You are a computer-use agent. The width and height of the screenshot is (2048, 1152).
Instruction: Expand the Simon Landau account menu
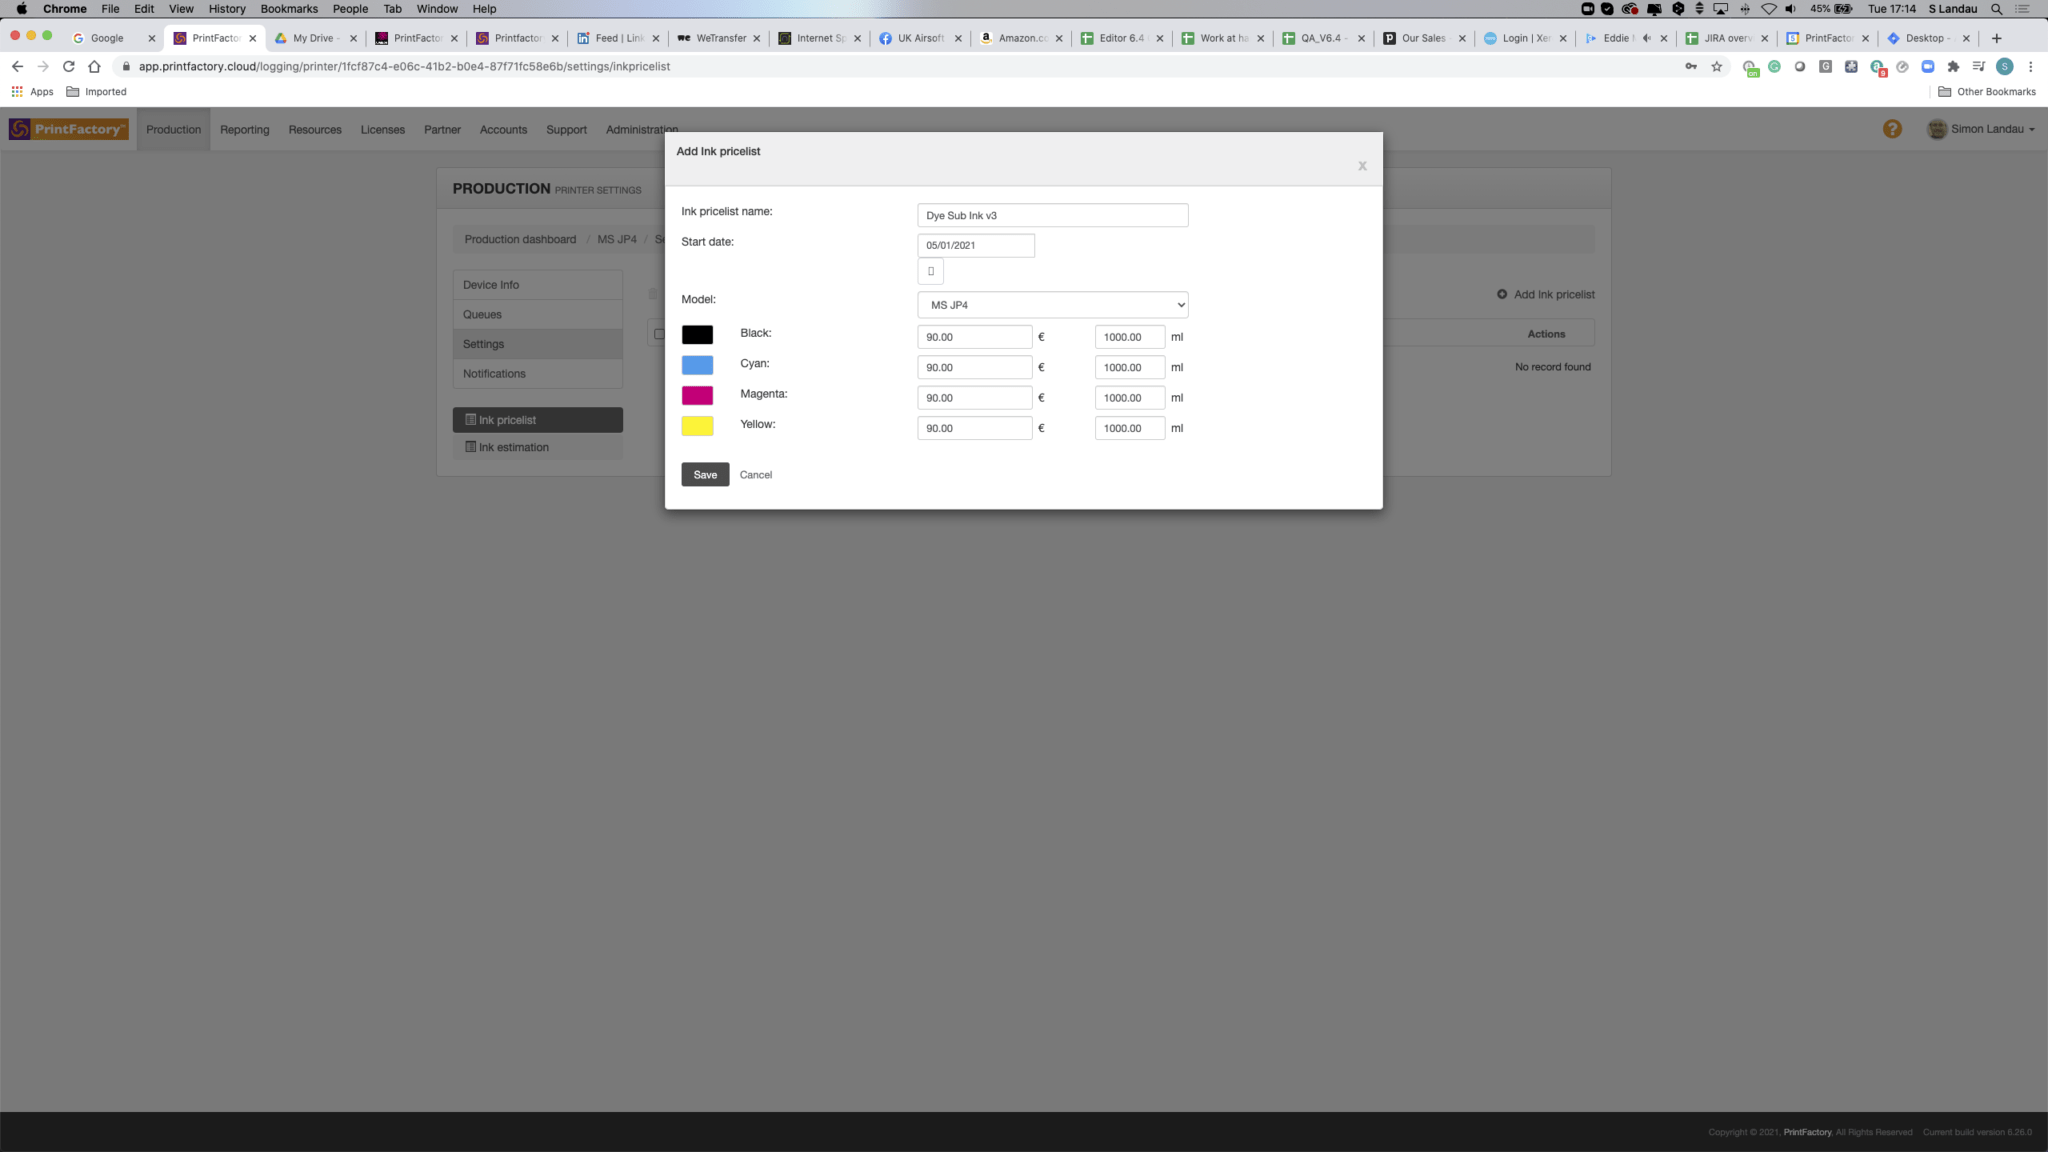(1982, 129)
